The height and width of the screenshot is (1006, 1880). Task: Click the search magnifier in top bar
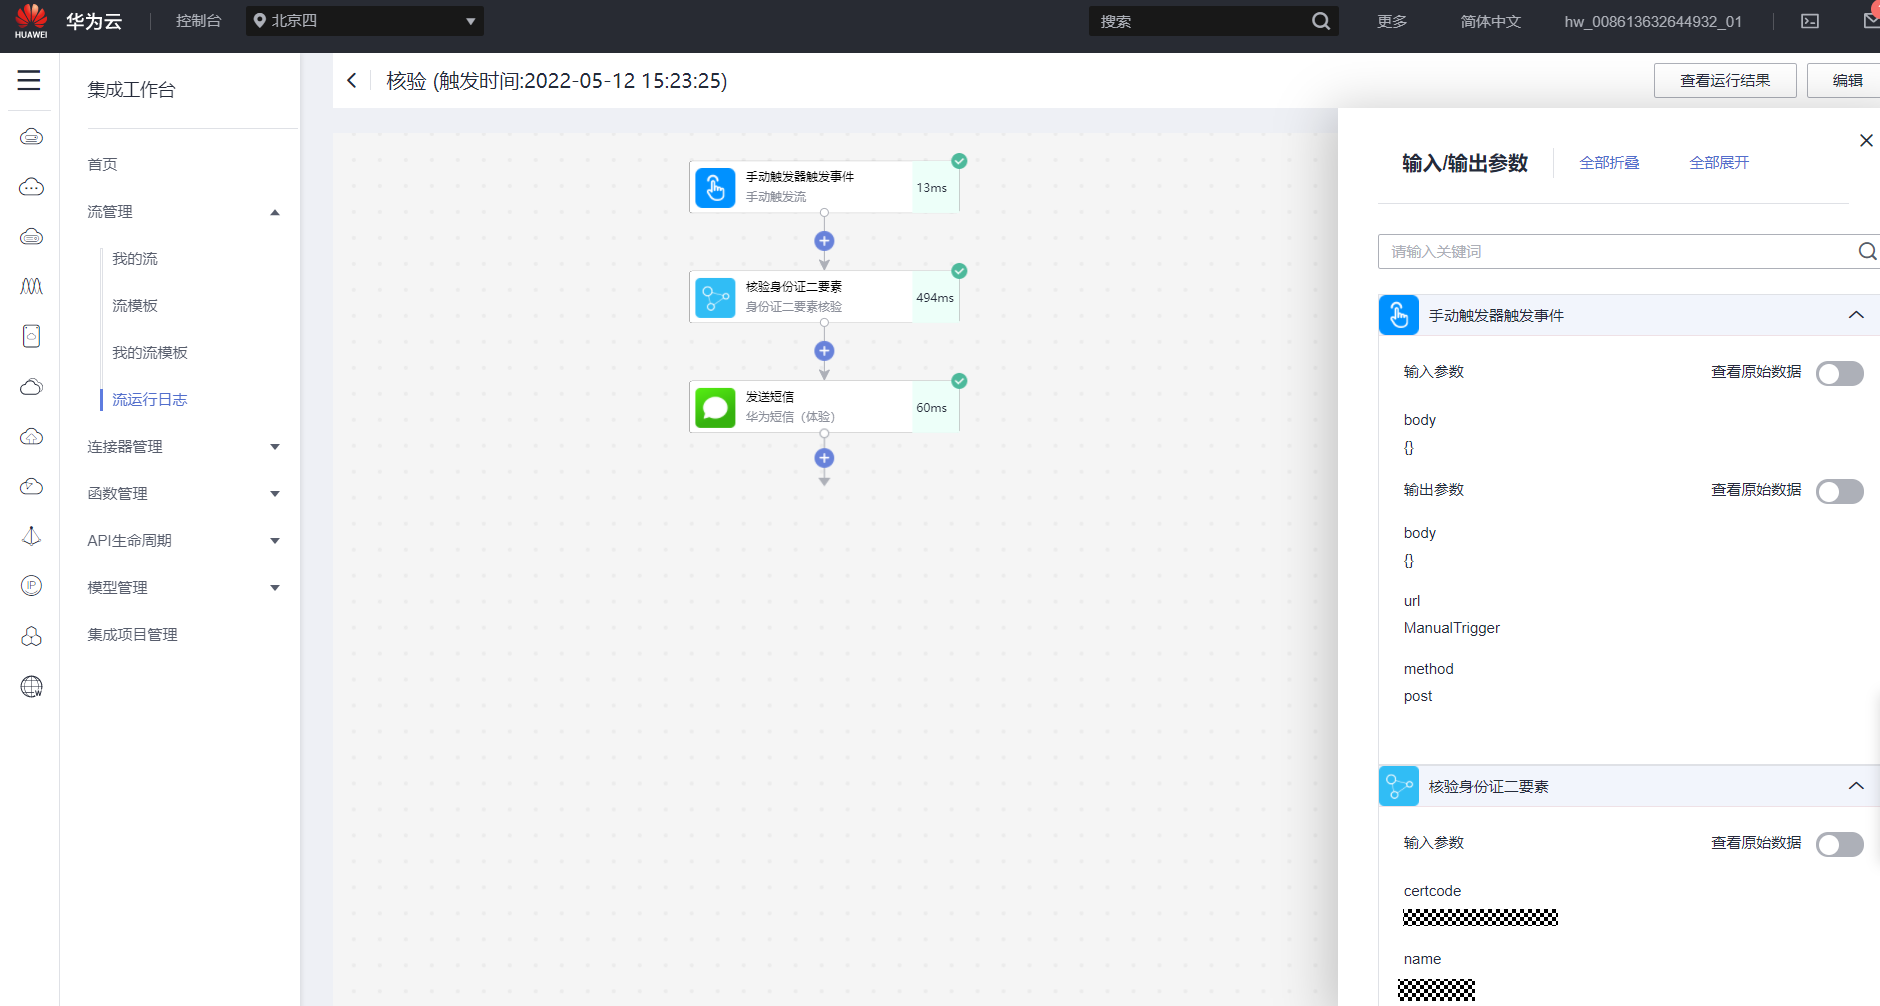pos(1320,21)
